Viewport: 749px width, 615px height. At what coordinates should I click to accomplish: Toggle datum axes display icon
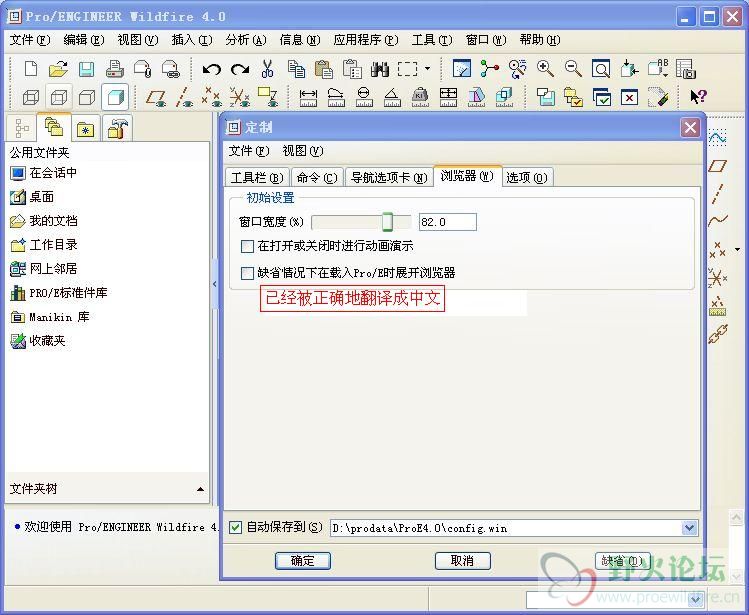183,97
